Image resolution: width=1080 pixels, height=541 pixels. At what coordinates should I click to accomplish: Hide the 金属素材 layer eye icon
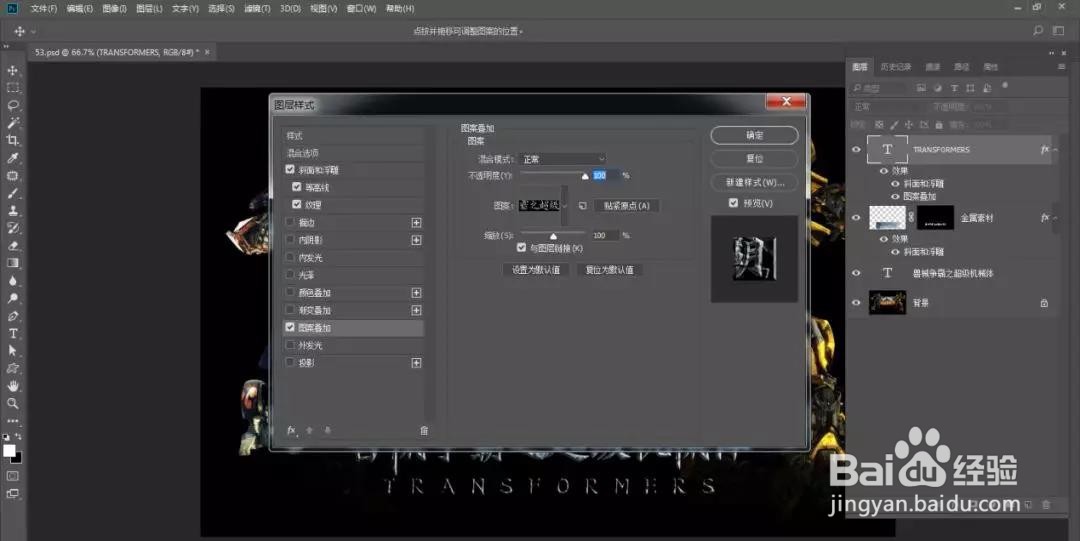point(856,218)
